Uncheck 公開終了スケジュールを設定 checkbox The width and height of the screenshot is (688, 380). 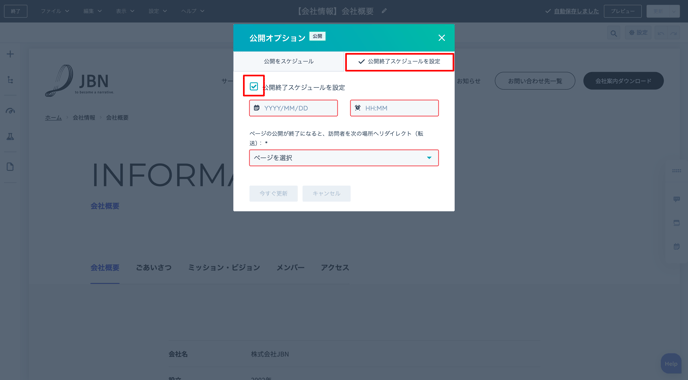254,86
